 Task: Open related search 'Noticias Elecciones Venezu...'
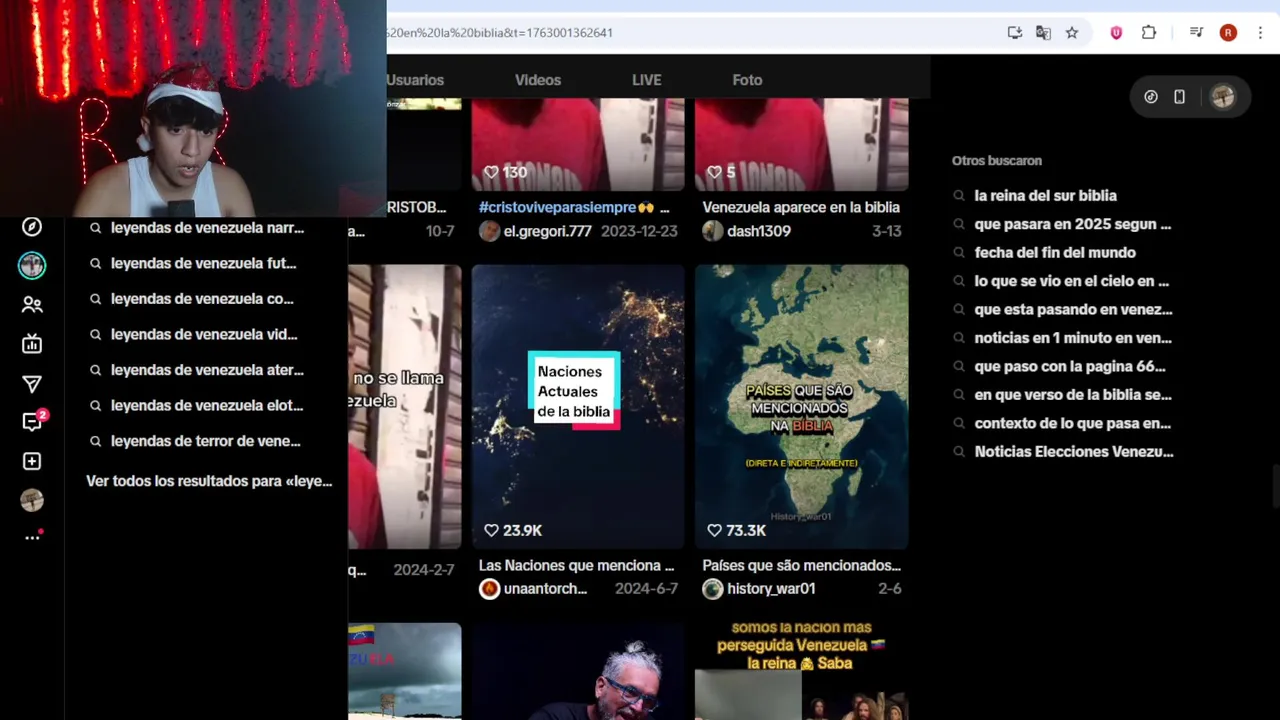pos(1074,452)
